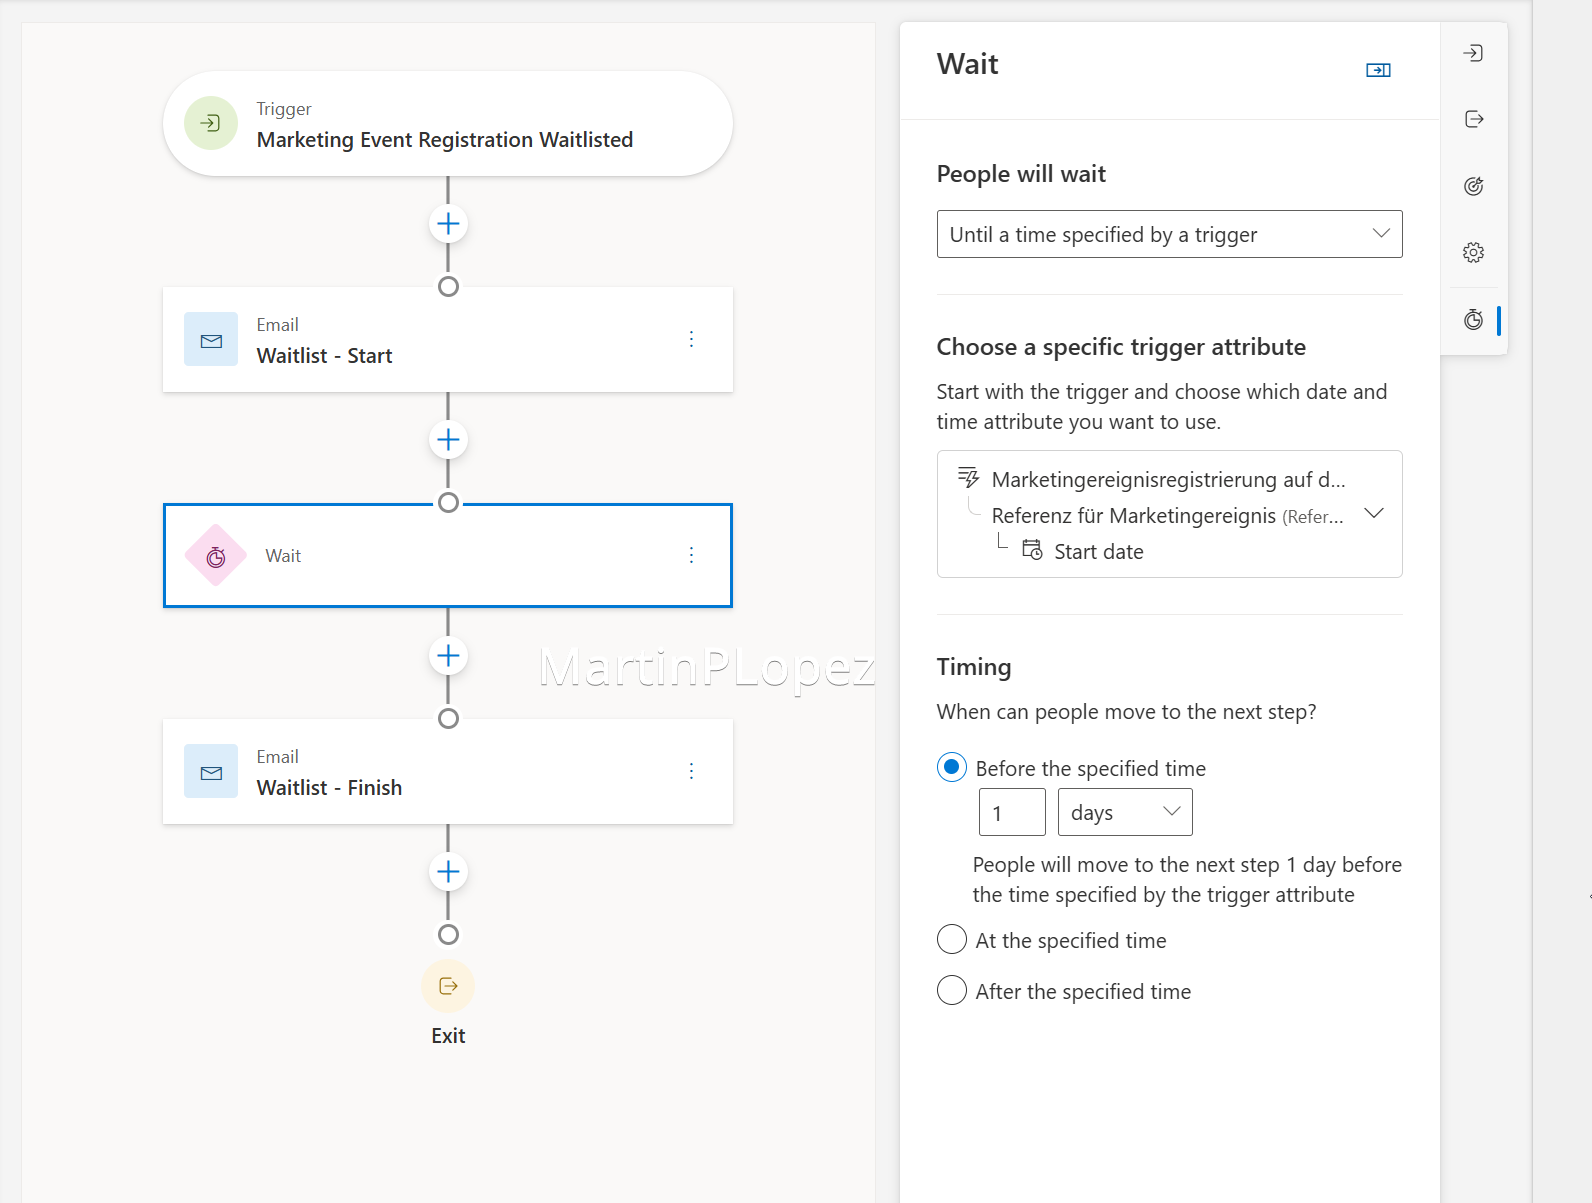1592x1203 pixels.
Task: Select the After the specified time option
Action: [x=951, y=990]
